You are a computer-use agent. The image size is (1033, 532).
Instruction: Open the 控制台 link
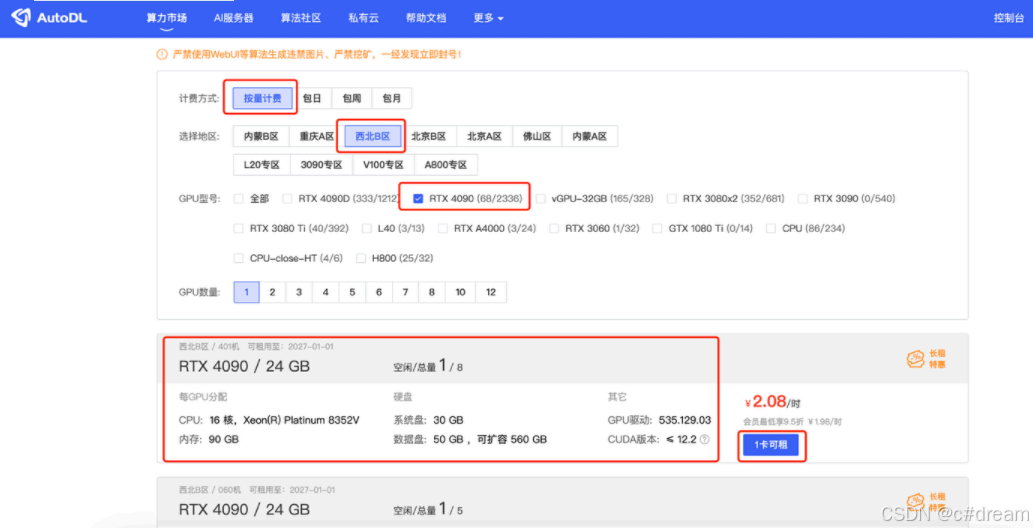pos(1009,18)
